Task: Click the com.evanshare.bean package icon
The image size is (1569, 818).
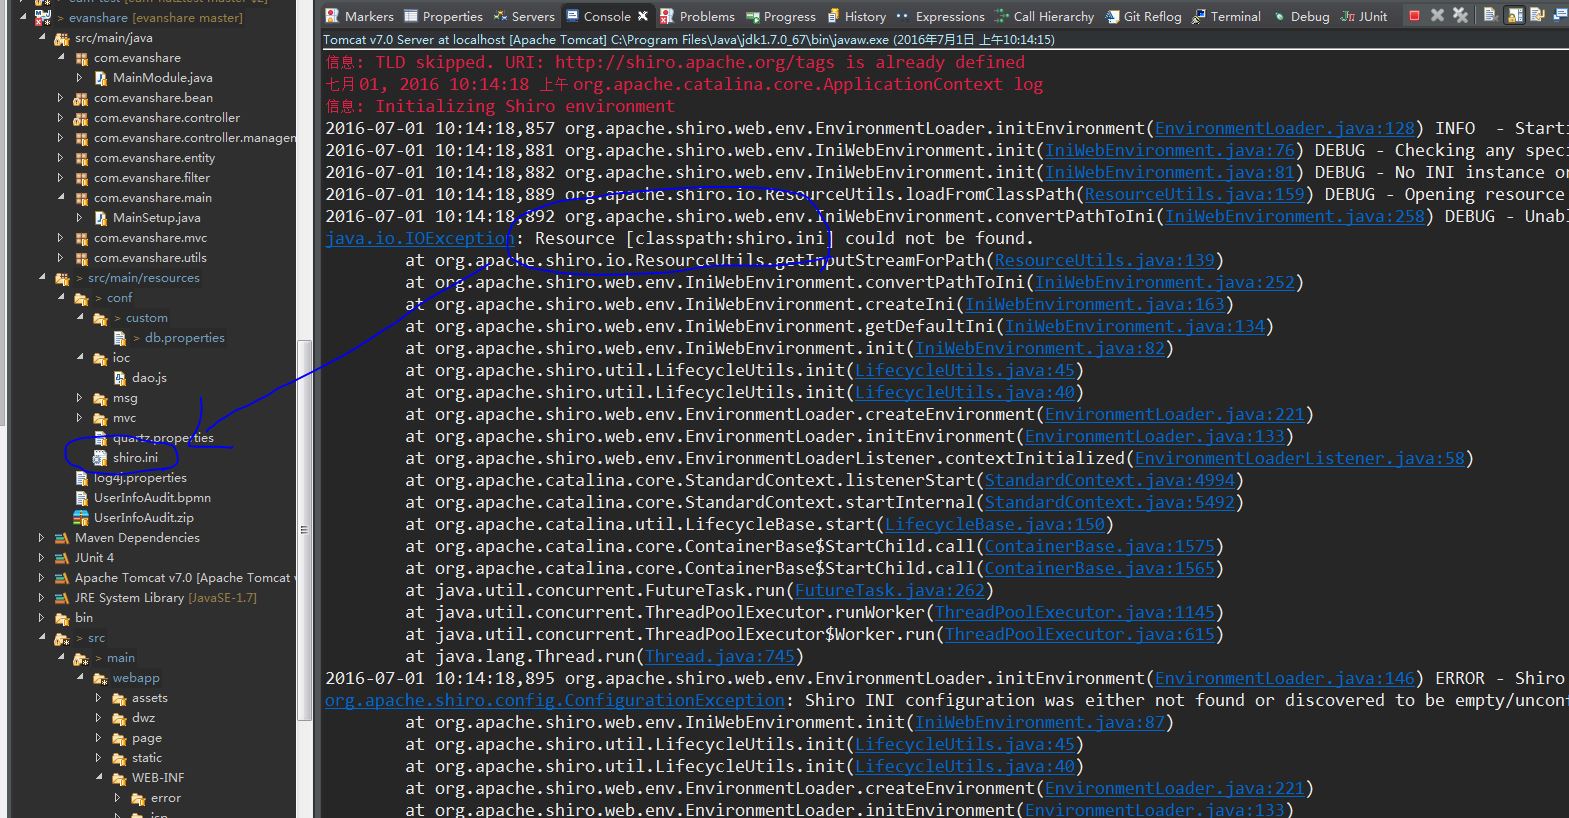Action: 81,98
